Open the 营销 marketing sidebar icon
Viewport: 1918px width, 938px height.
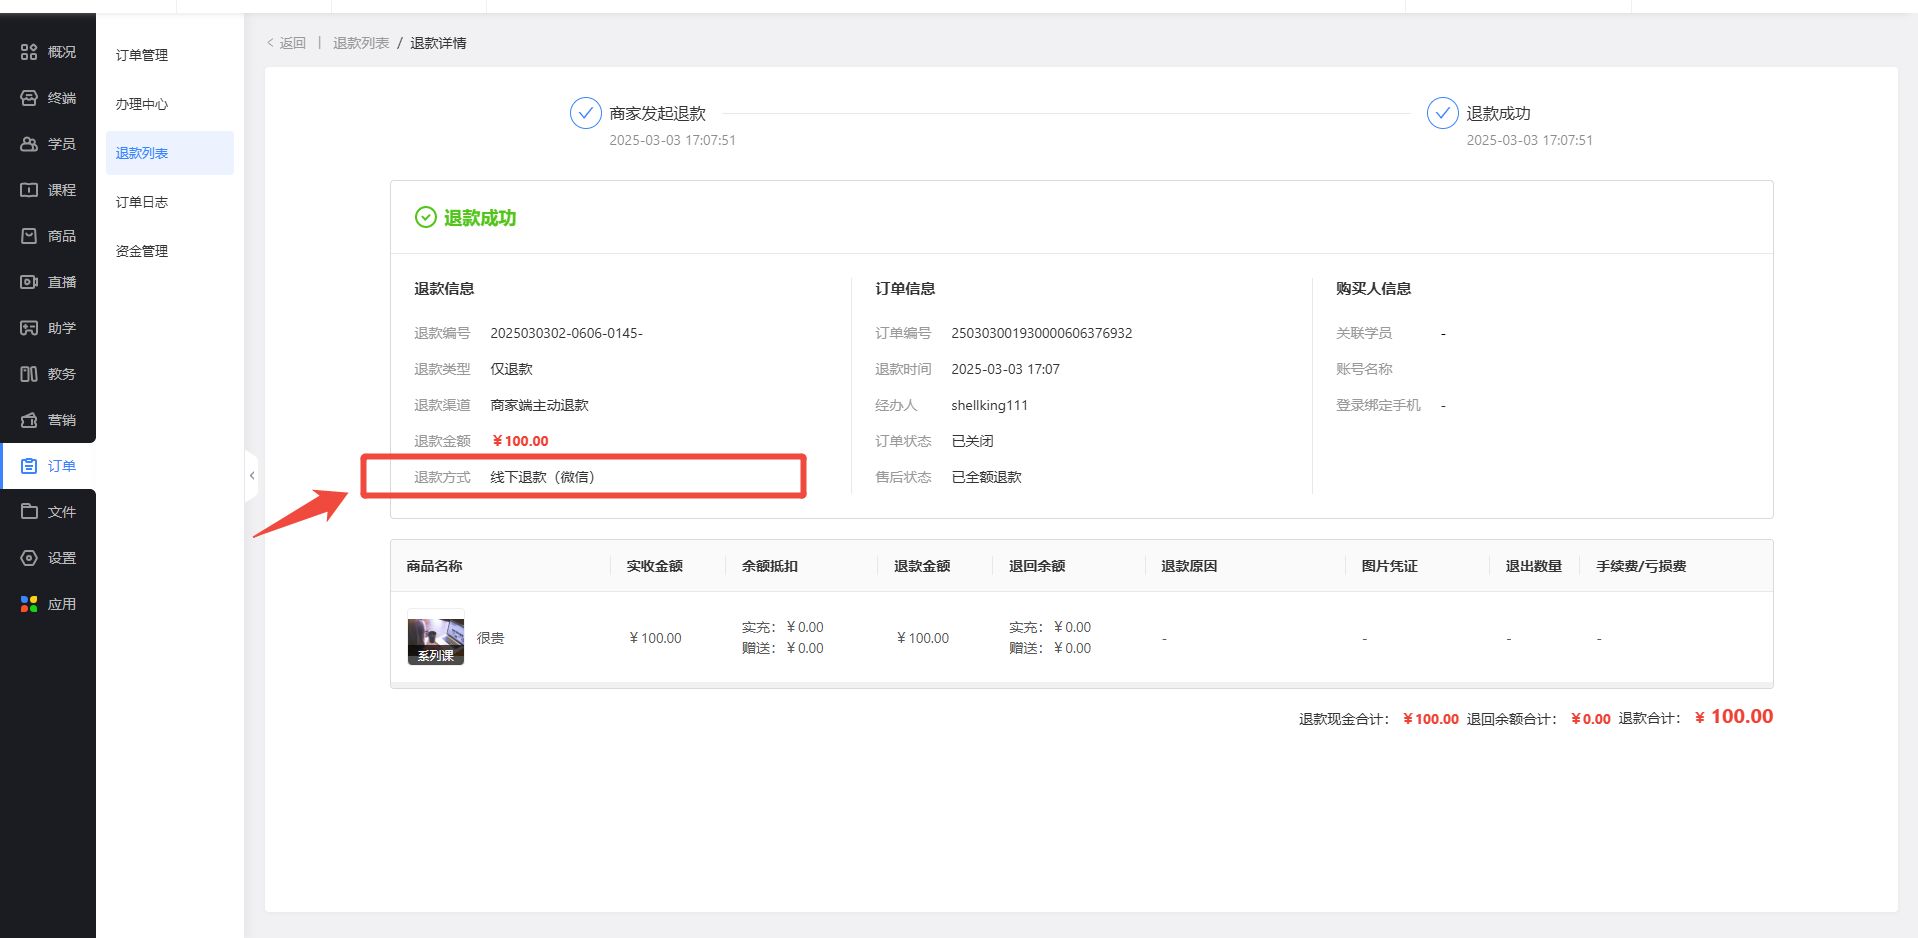click(x=29, y=420)
